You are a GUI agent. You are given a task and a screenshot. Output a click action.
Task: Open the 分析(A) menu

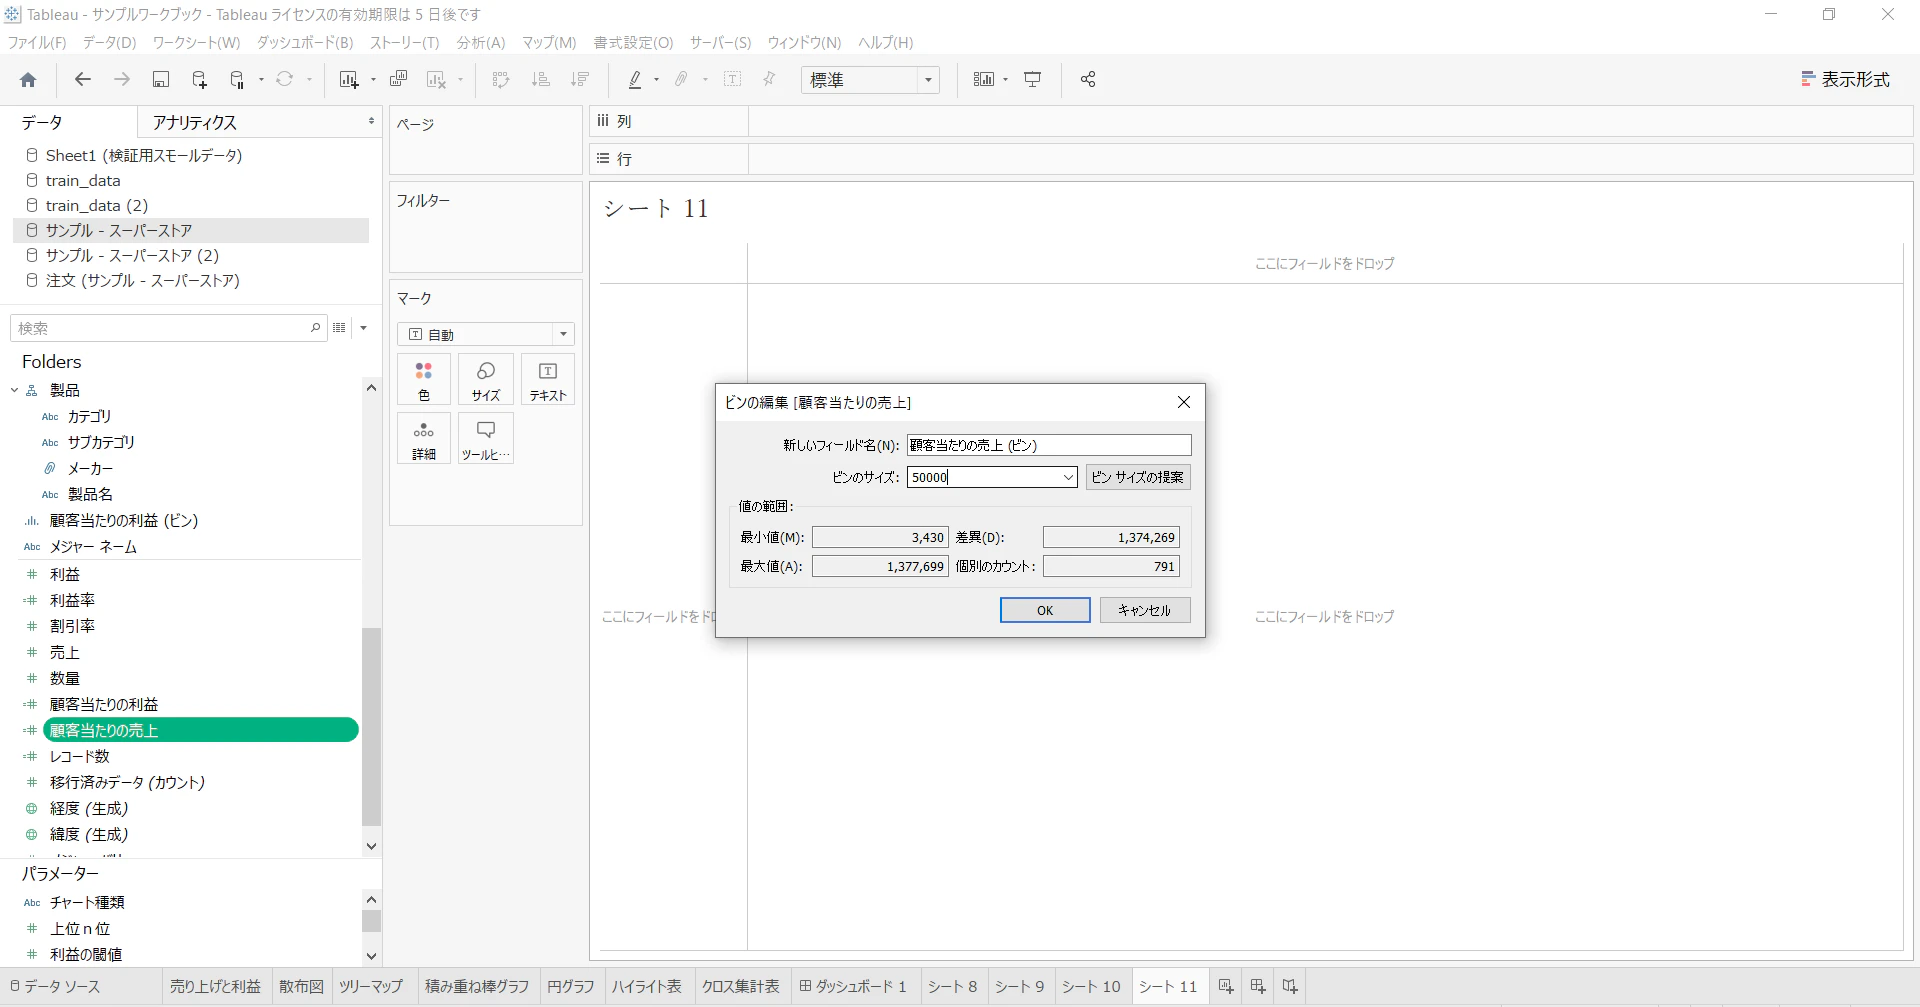coord(481,43)
